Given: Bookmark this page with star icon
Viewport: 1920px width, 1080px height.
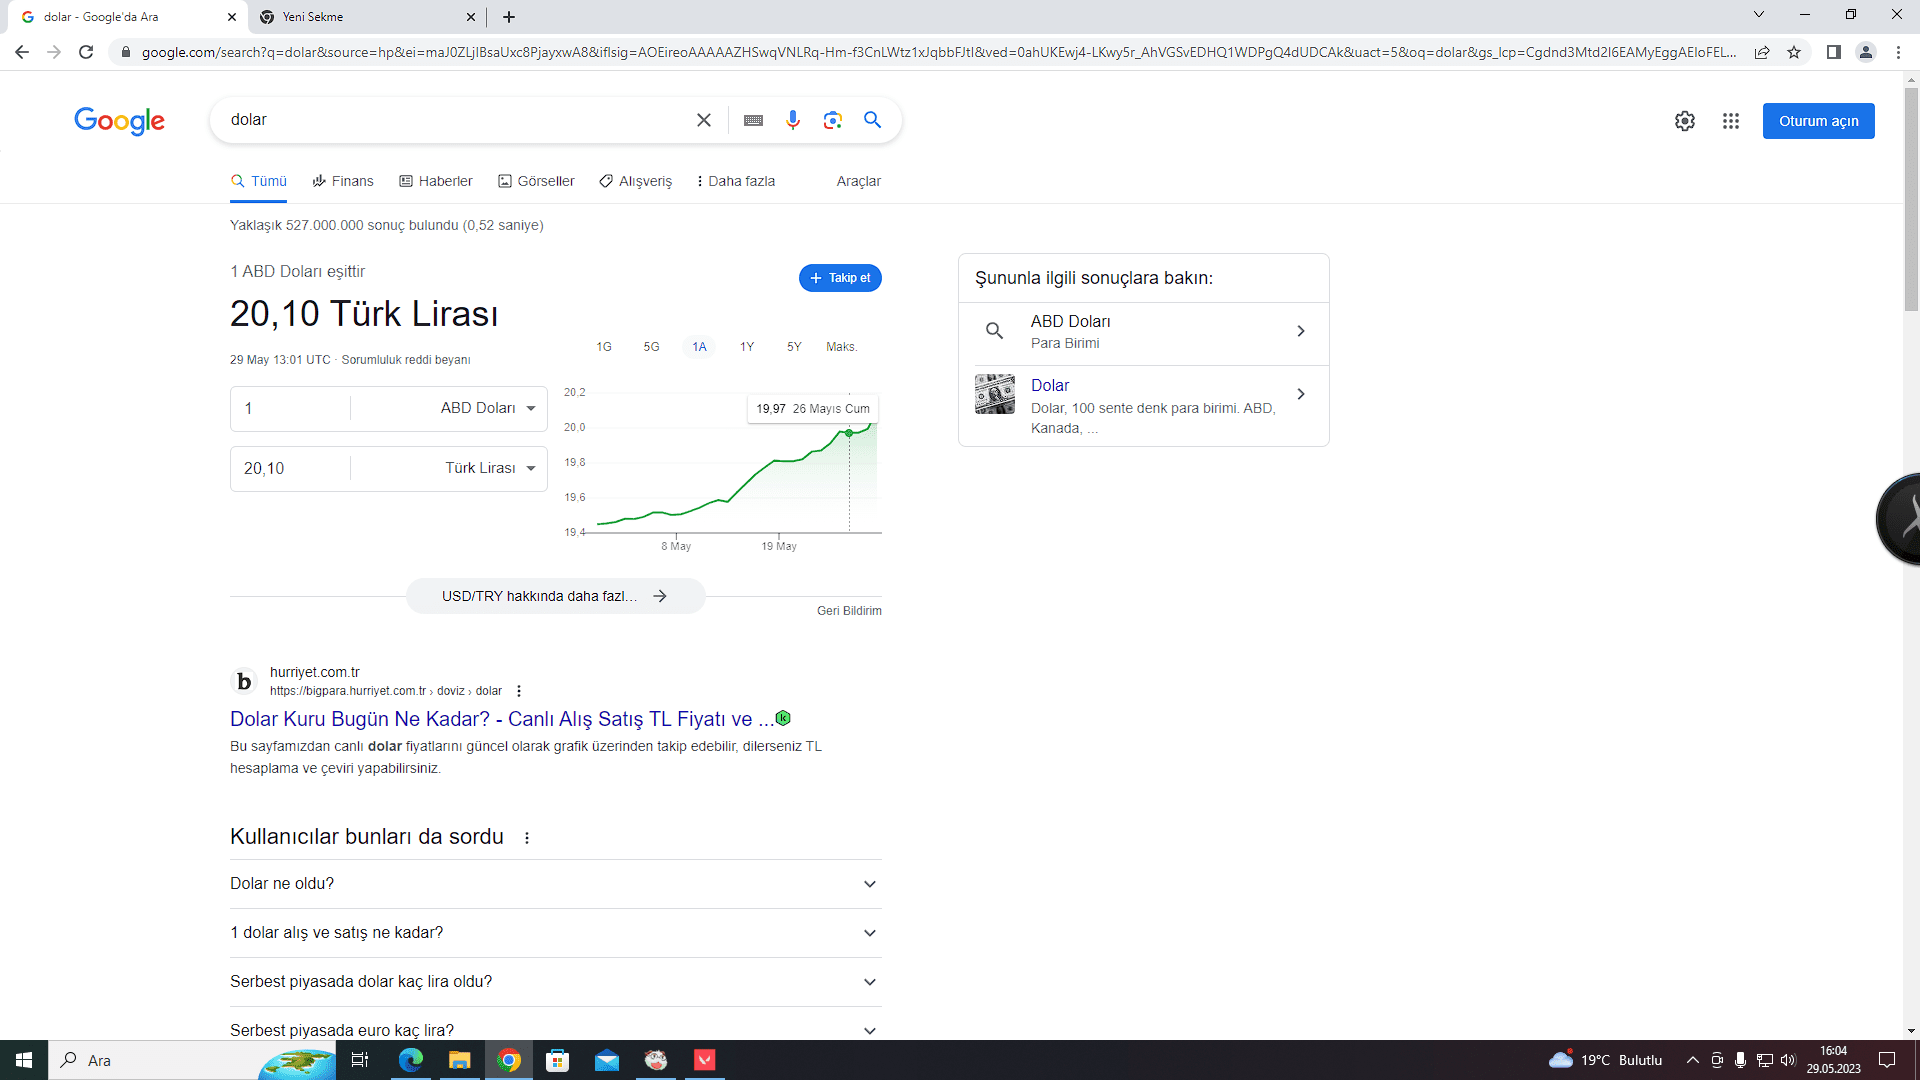Looking at the screenshot, I should tap(1794, 52).
